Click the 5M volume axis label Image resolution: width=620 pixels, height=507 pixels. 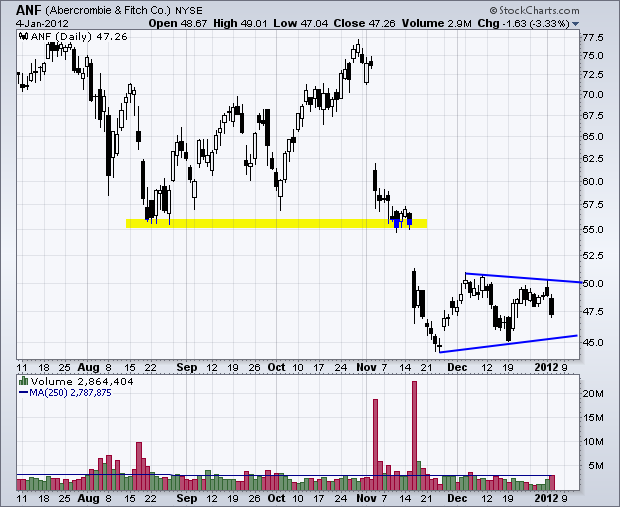pyautogui.click(x=595, y=466)
